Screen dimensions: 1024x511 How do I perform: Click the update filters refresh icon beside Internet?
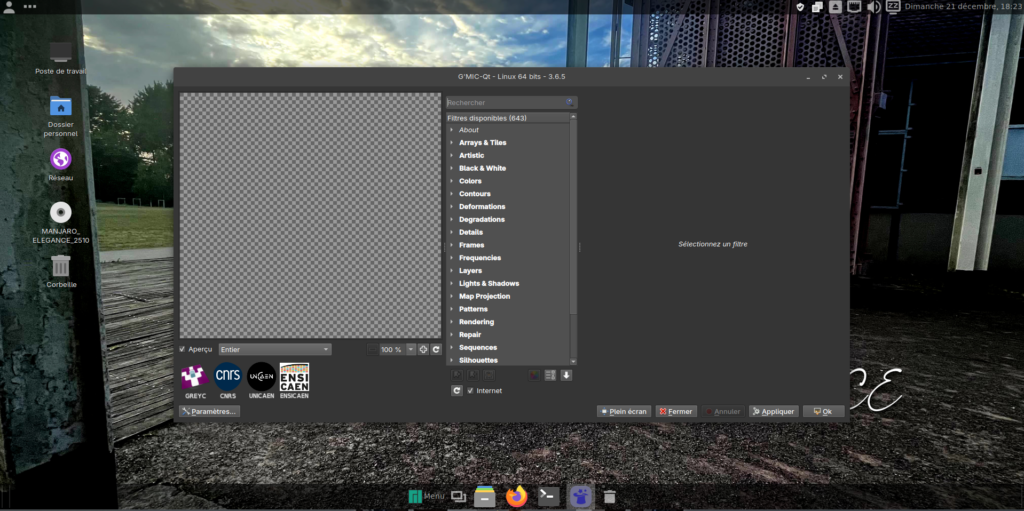457,390
